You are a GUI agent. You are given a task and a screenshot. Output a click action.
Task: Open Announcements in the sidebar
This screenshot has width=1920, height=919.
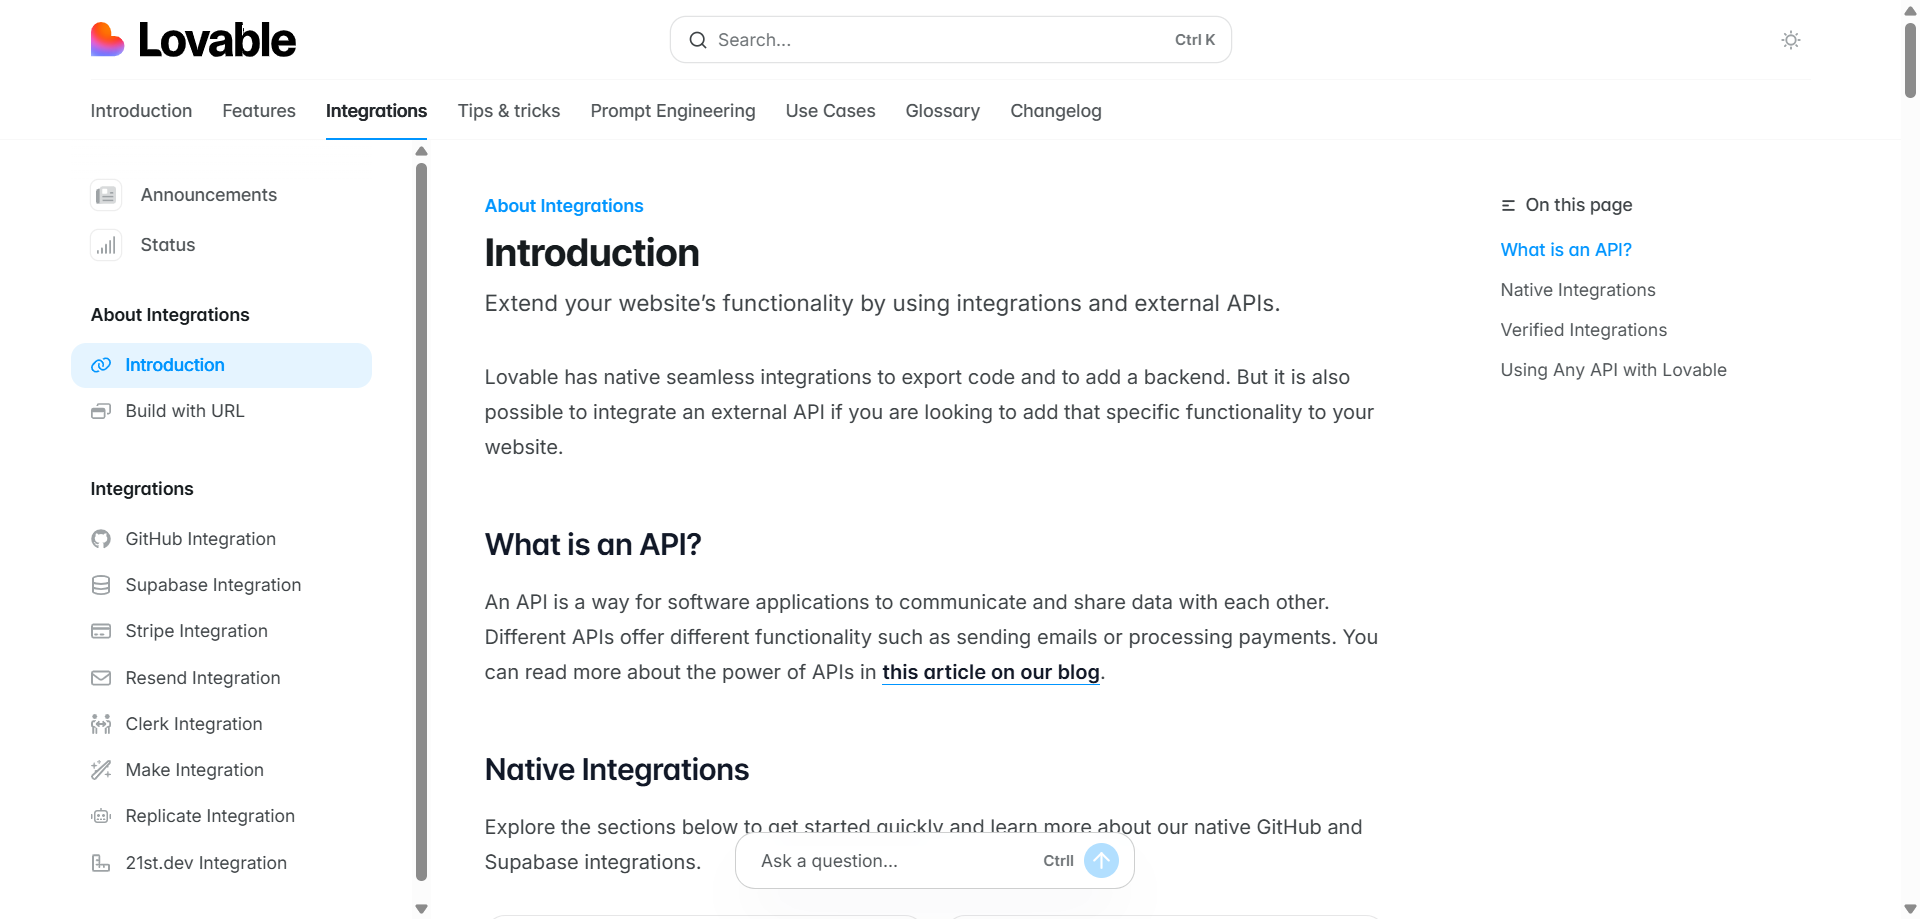click(x=209, y=195)
